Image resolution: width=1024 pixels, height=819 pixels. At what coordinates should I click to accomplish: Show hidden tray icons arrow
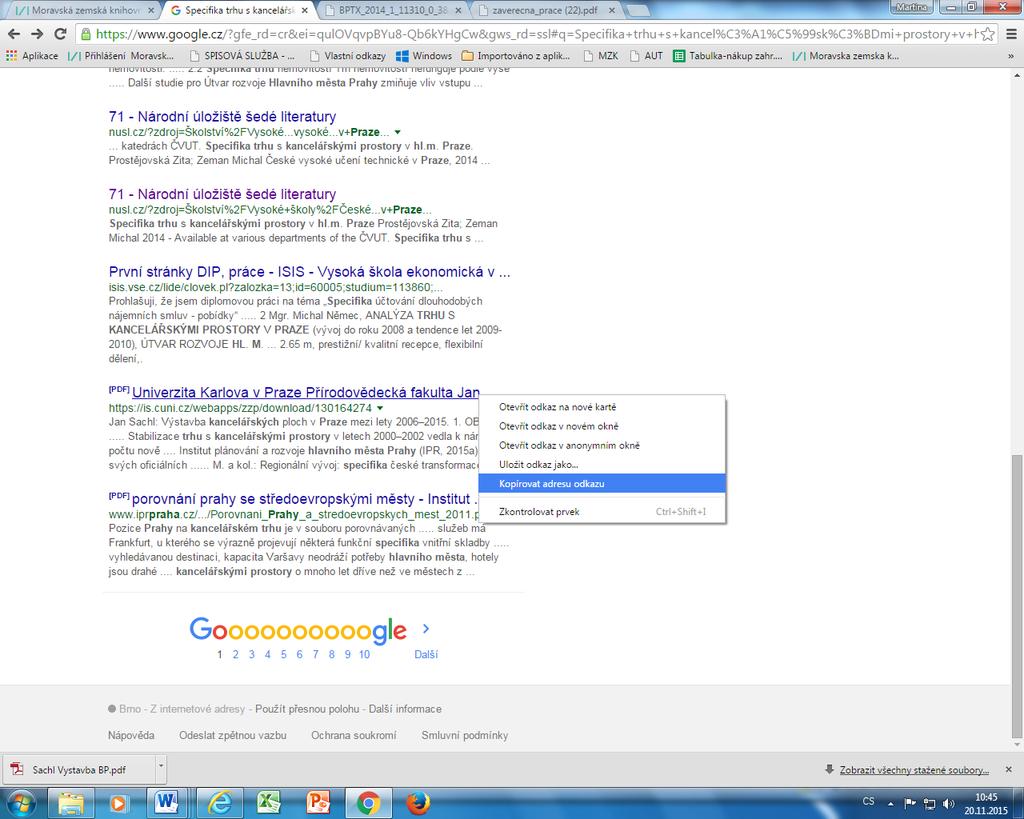pos(890,804)
